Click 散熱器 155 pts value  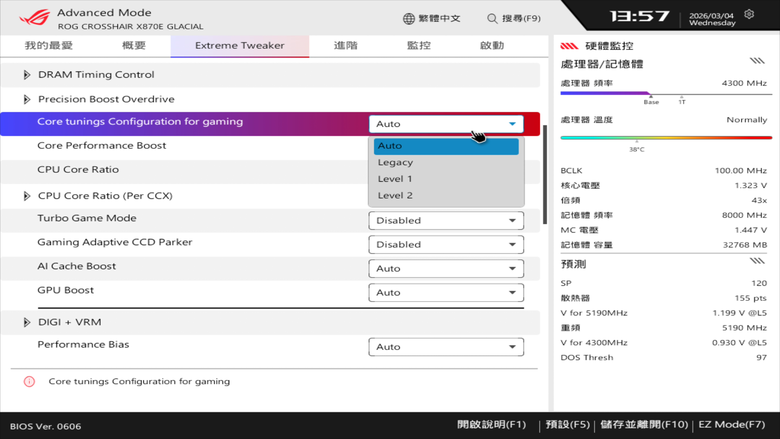pyautogui.click(x=751, y=298)
